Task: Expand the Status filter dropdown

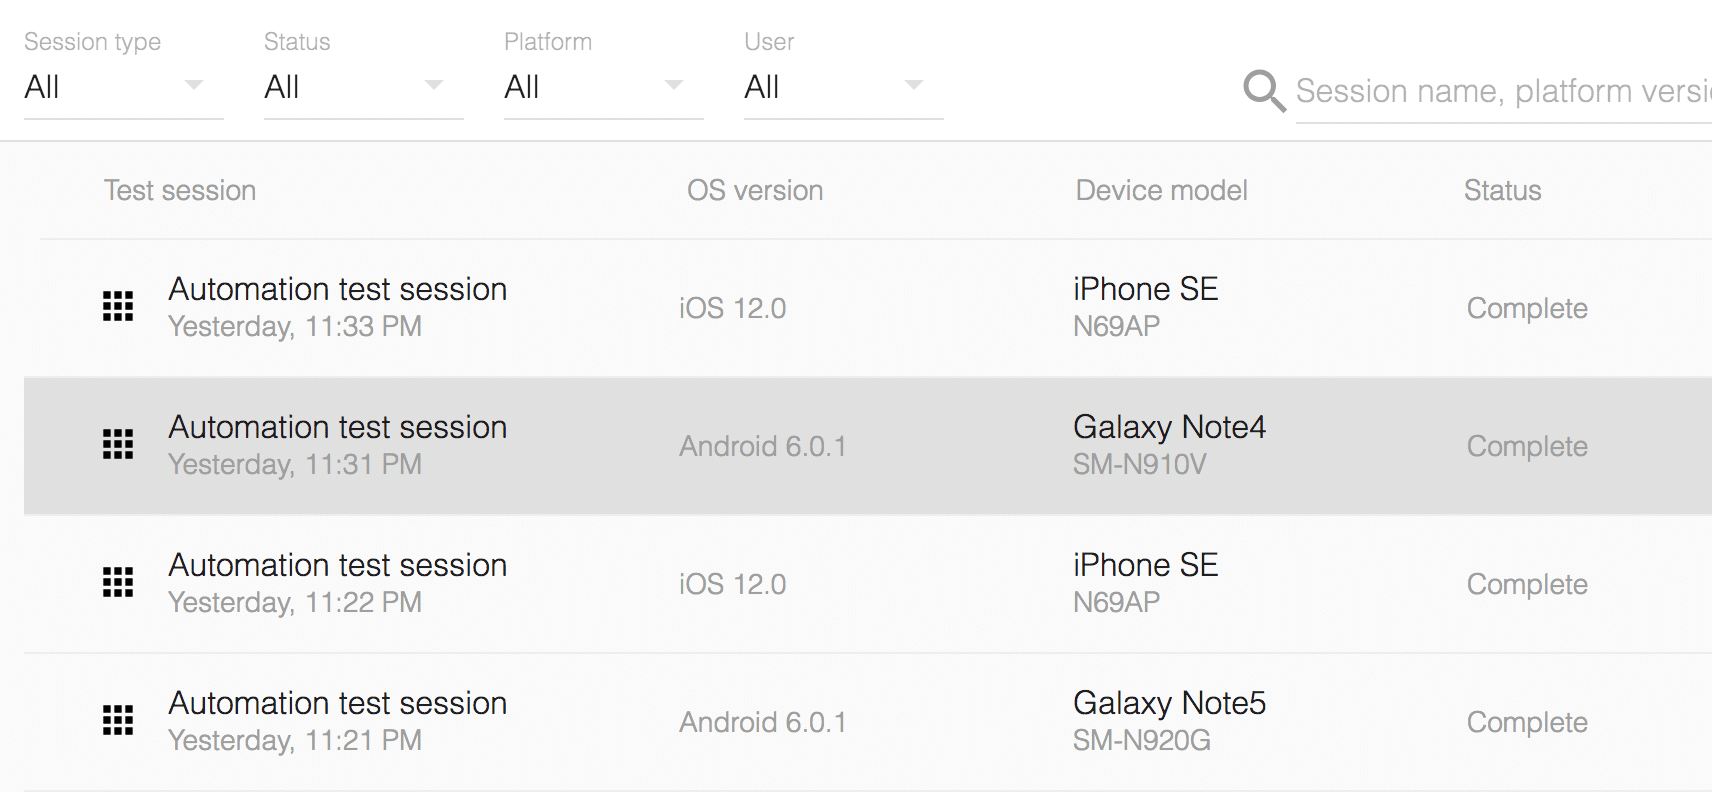Action: point(363,87)
